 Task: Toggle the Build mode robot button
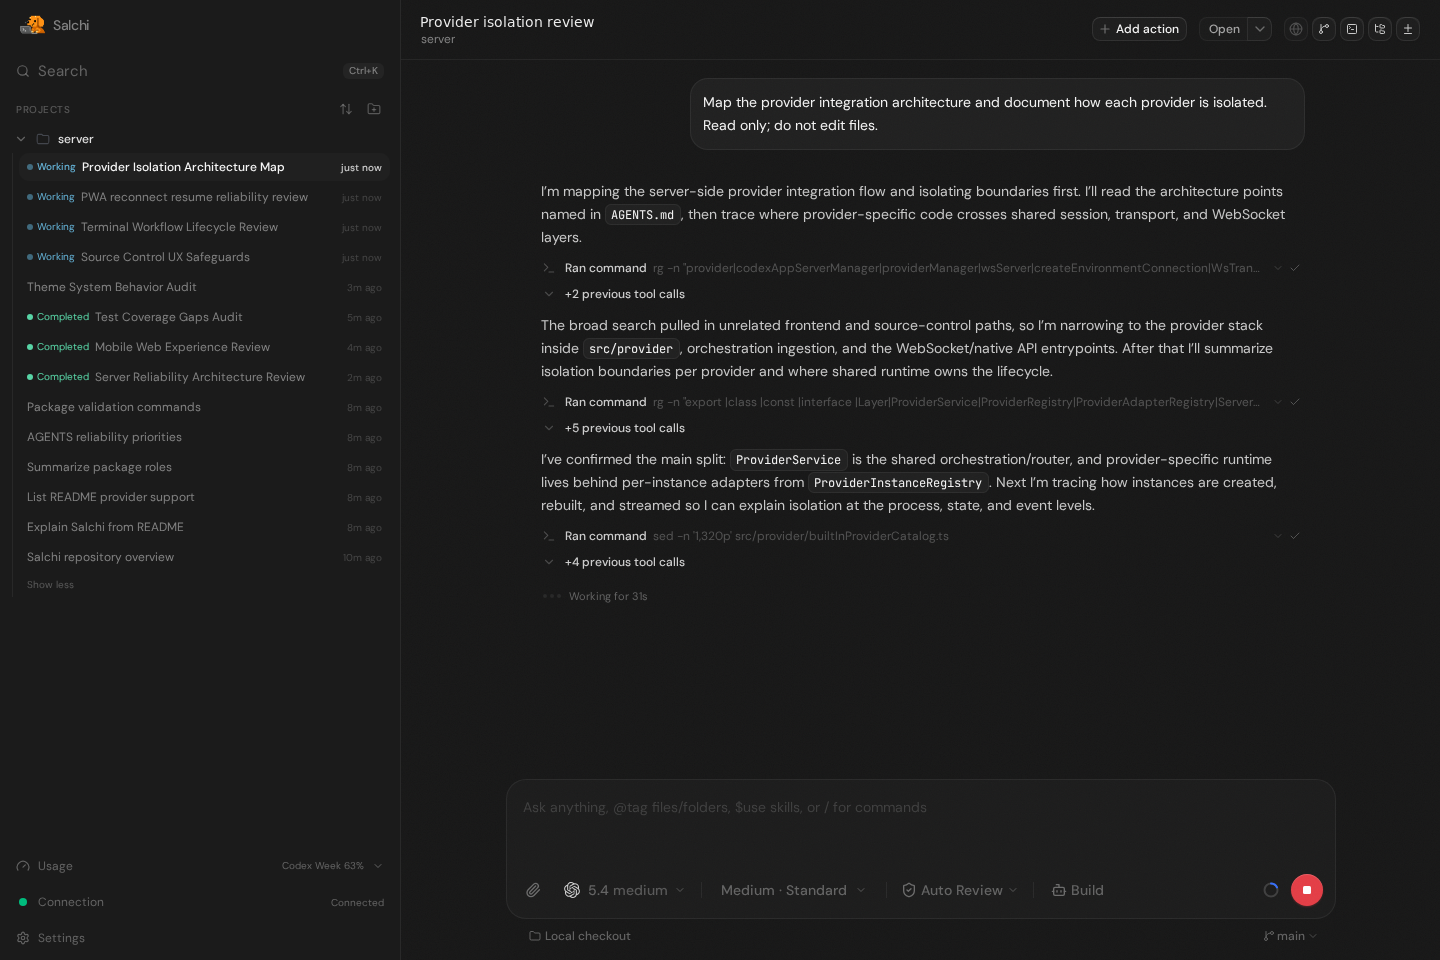pyautogui.click(x=1078, y=890)
